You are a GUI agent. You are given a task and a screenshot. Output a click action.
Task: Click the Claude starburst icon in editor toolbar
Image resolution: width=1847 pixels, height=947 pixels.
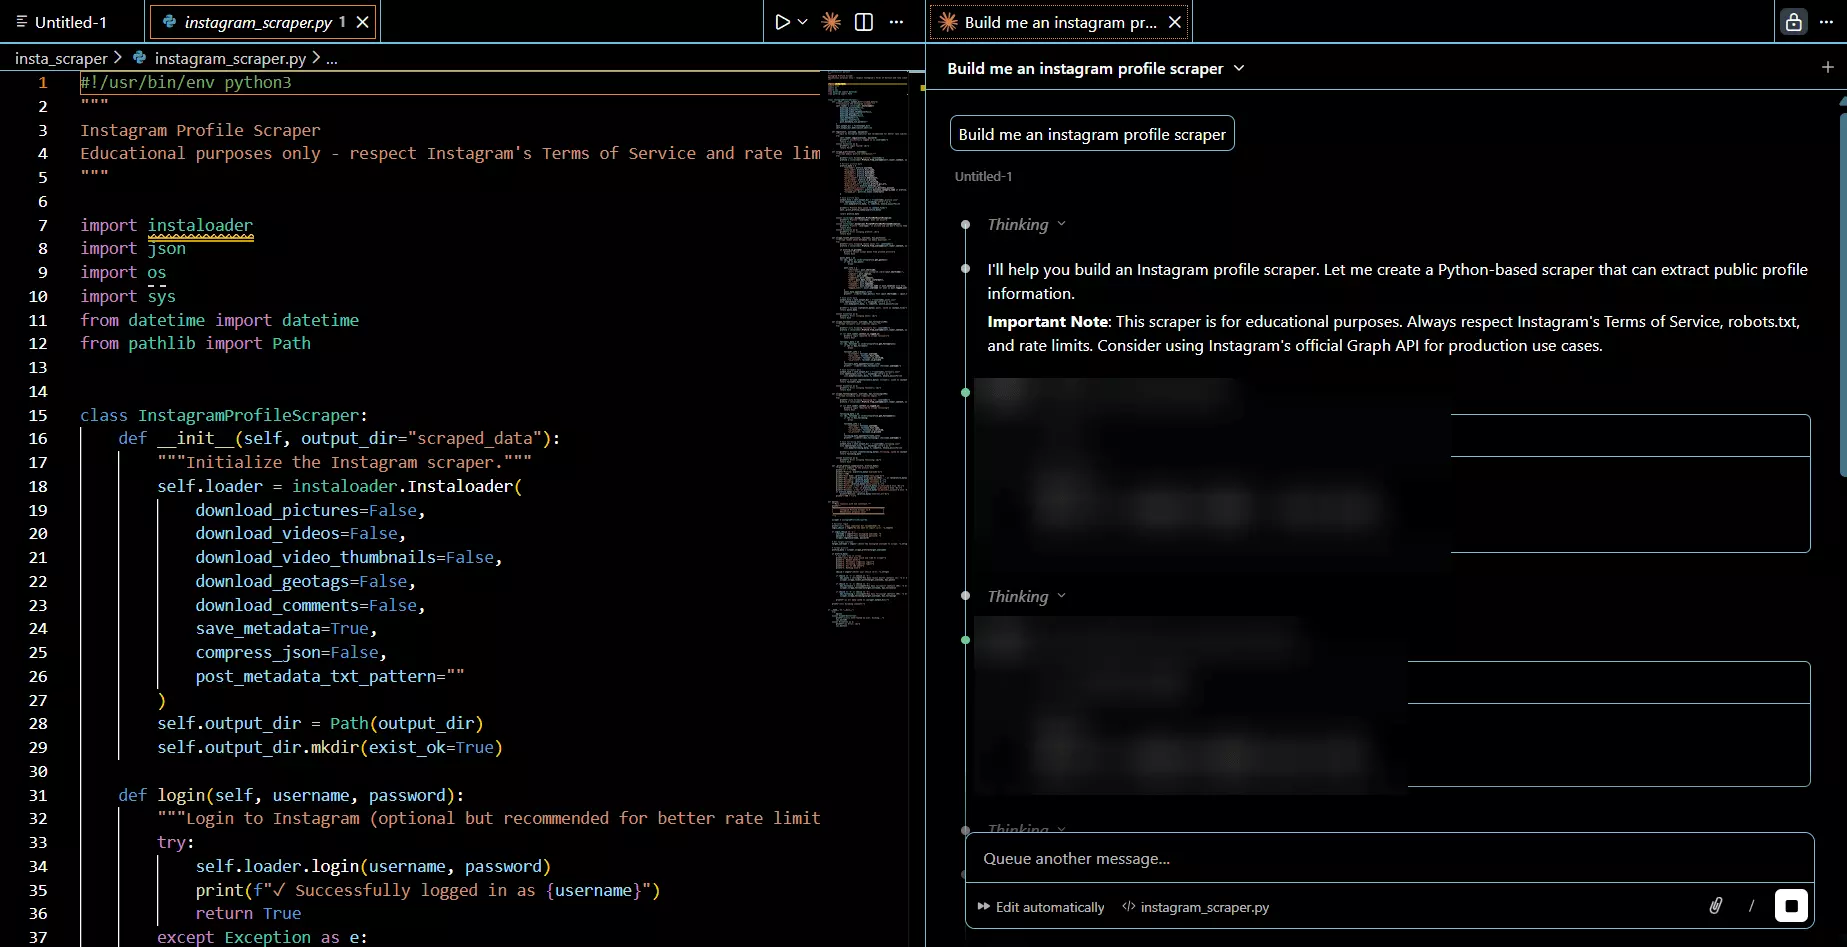coord(831,22)
